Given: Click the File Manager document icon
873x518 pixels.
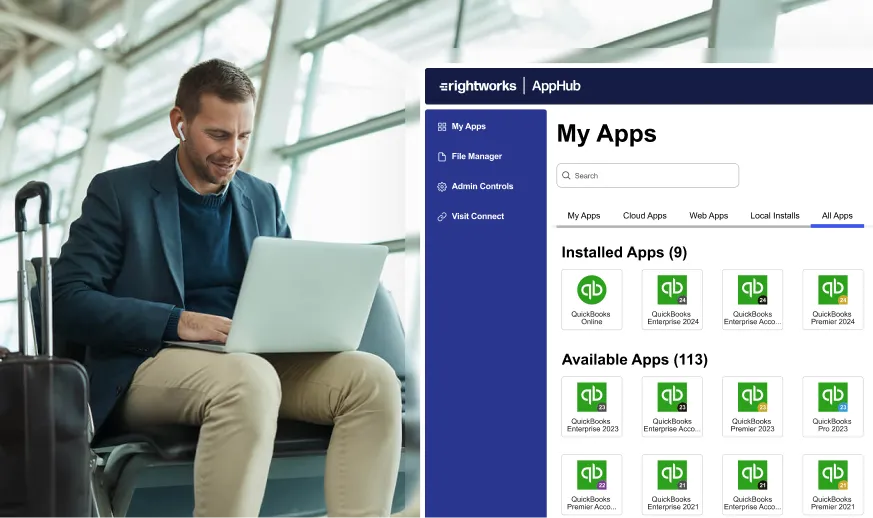Looking at the screenshot, I should (442, 157).
